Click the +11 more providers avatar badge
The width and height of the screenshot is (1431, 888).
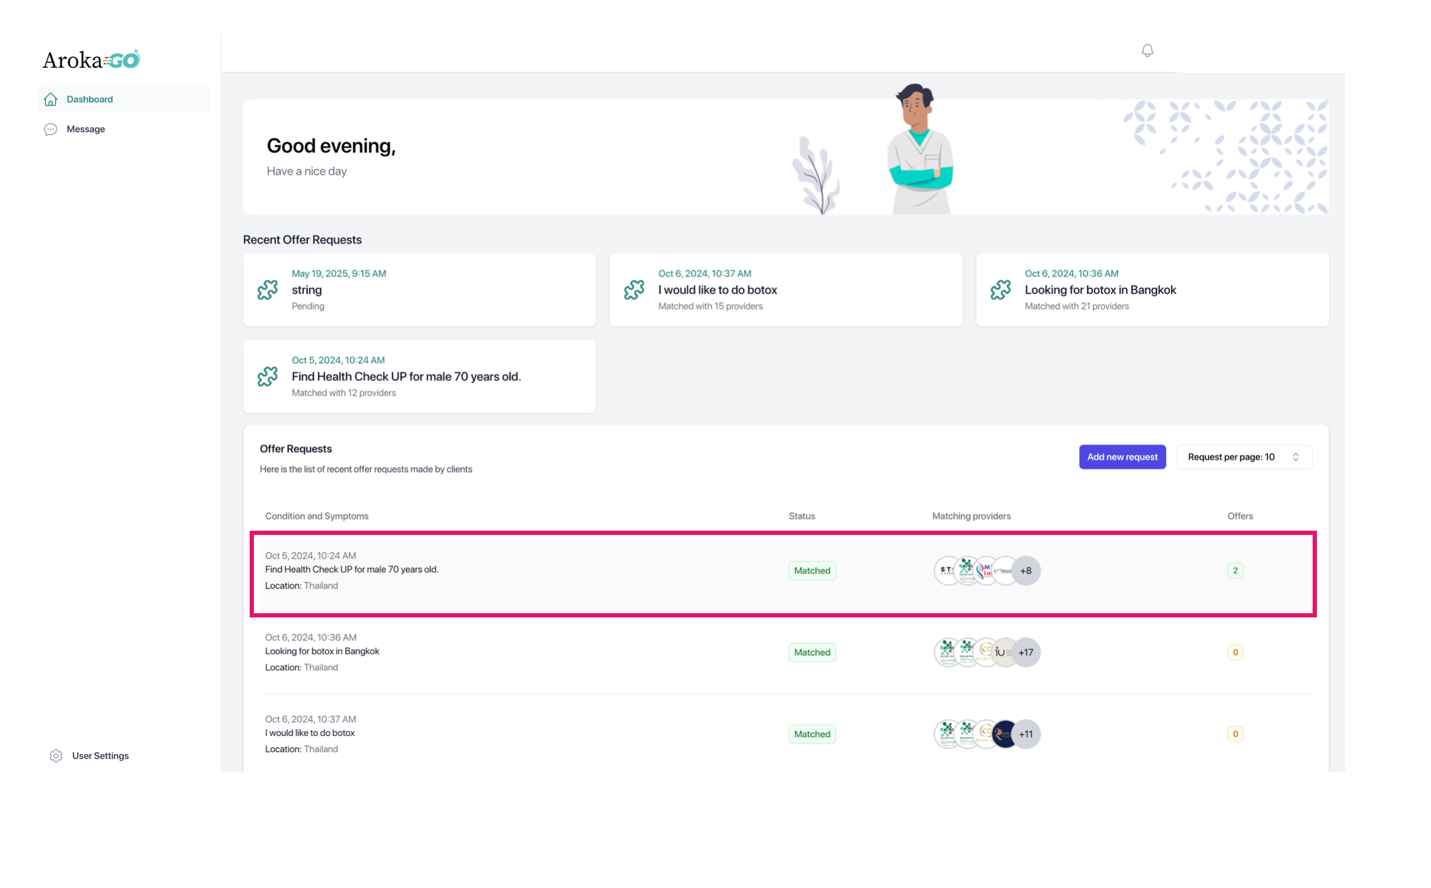(x=1026, y=734)
